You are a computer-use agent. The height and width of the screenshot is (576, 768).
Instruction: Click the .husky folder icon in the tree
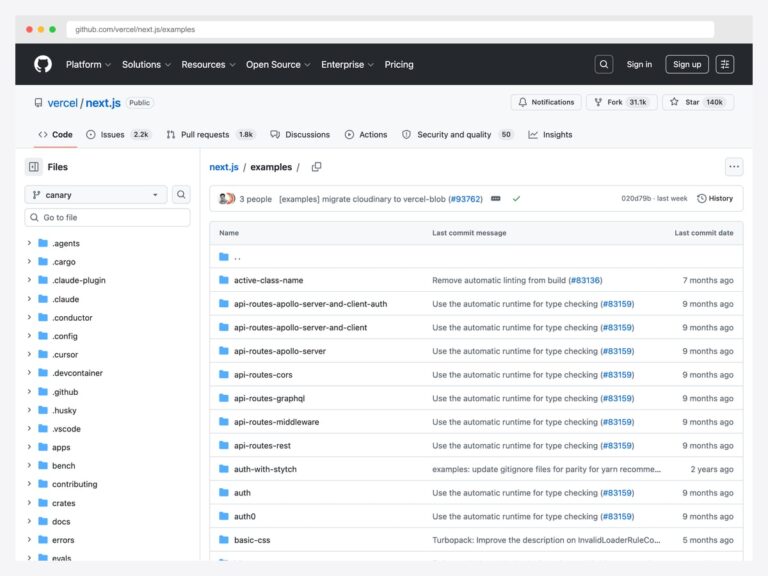43,410
